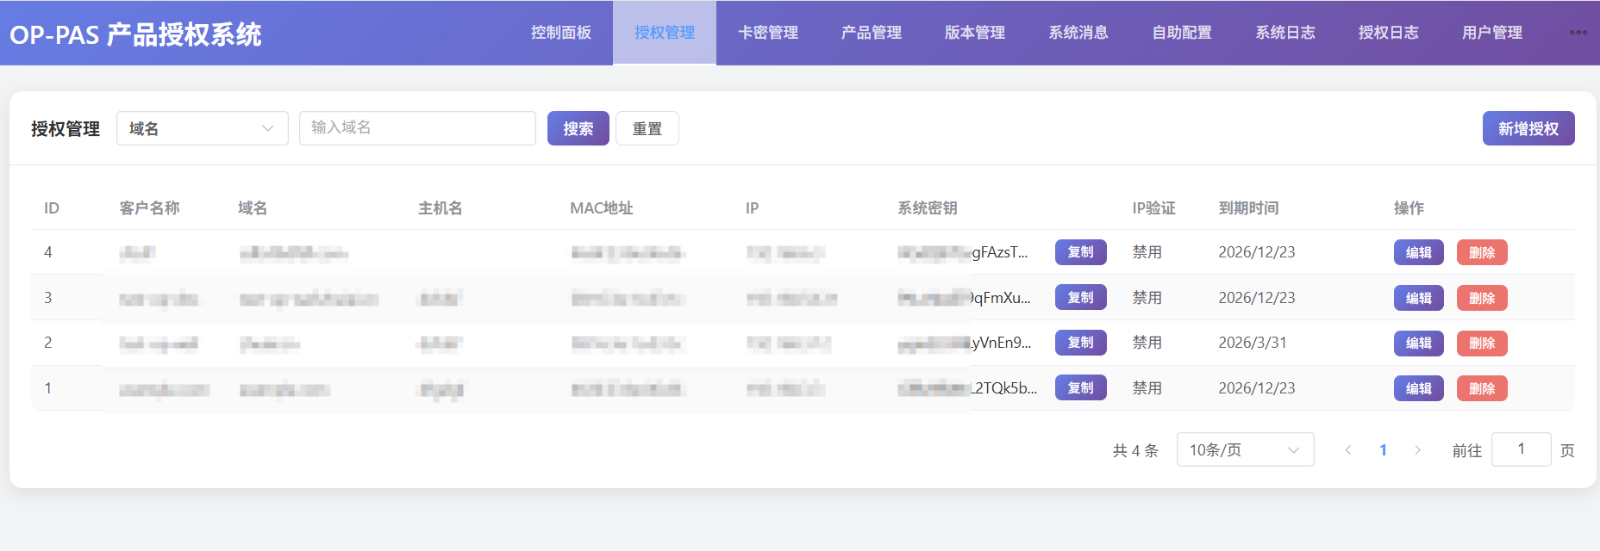
Task: Click the 系统密钥 column header
Action: point(927,208)
